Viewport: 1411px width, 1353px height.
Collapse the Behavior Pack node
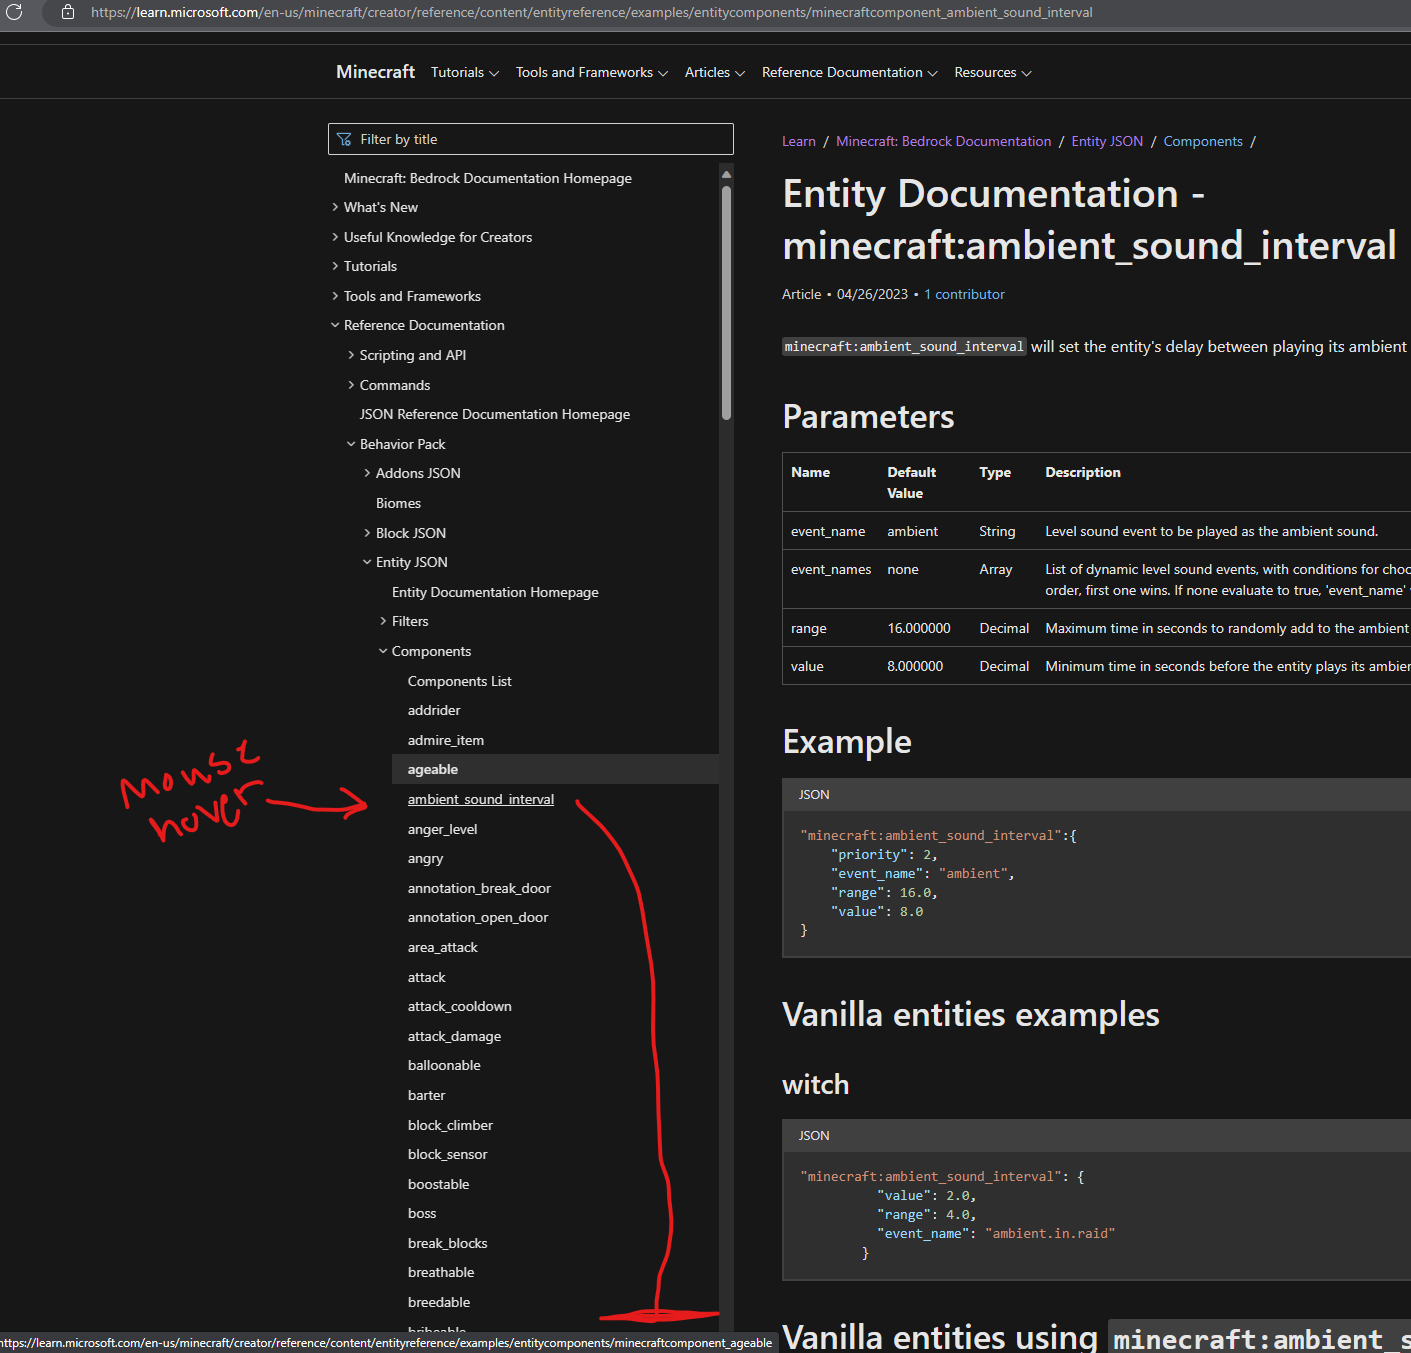(x=351, y=444)
